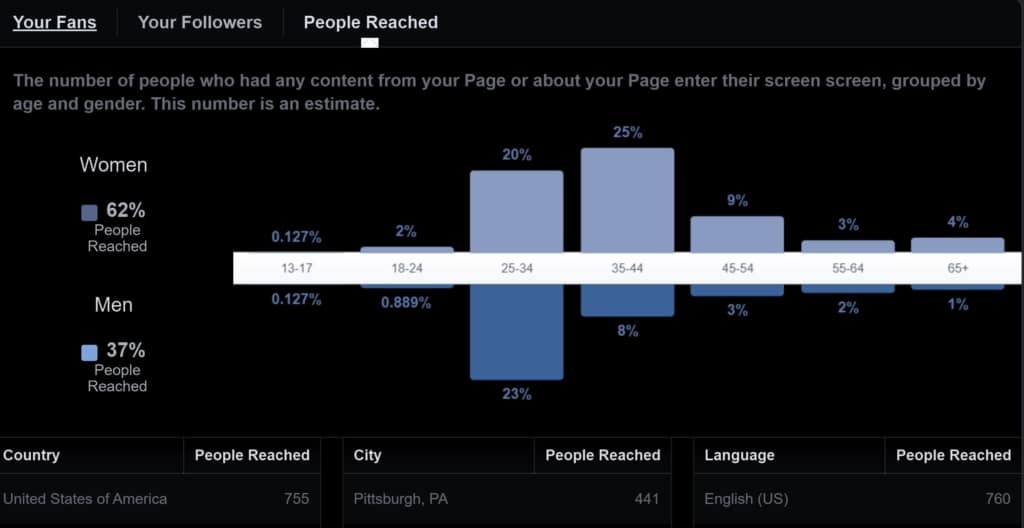Click the Language column header
The height and width of the screenshot is (528, 1024).
point(739,455)
